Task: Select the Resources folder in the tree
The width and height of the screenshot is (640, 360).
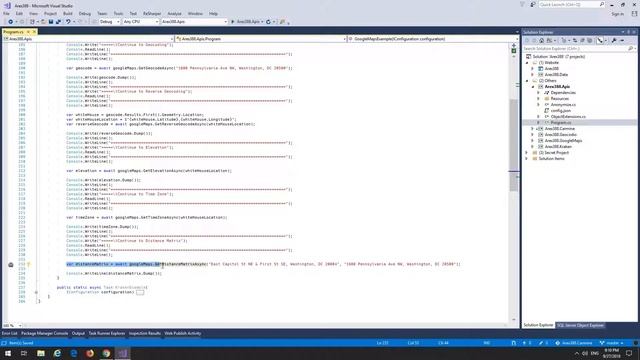Action: tap(560, 99)
